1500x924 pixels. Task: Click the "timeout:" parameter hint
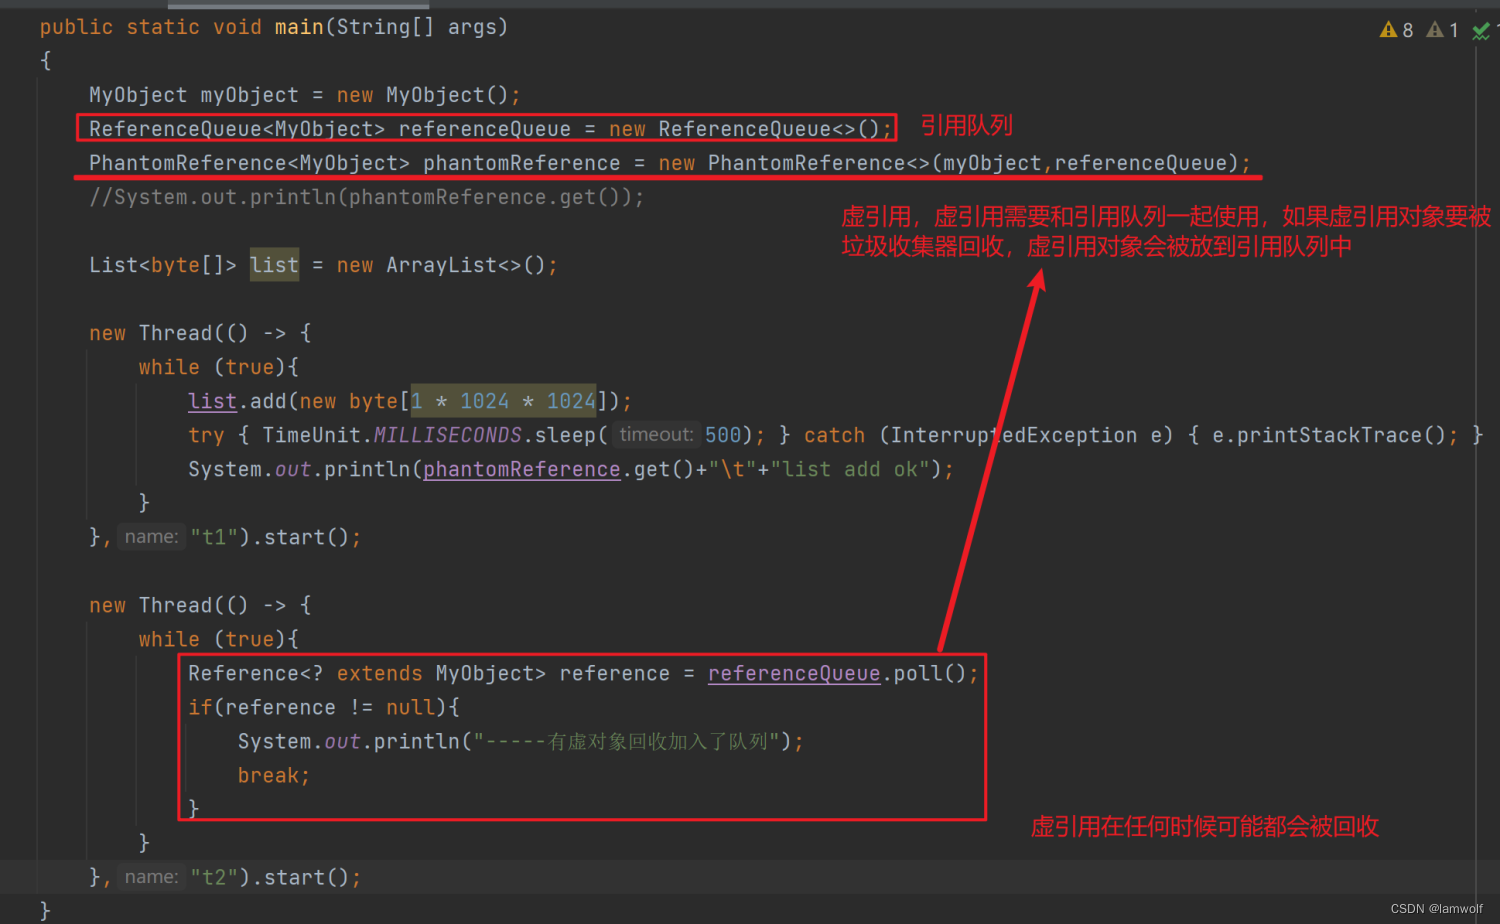[x=656, y=434]
